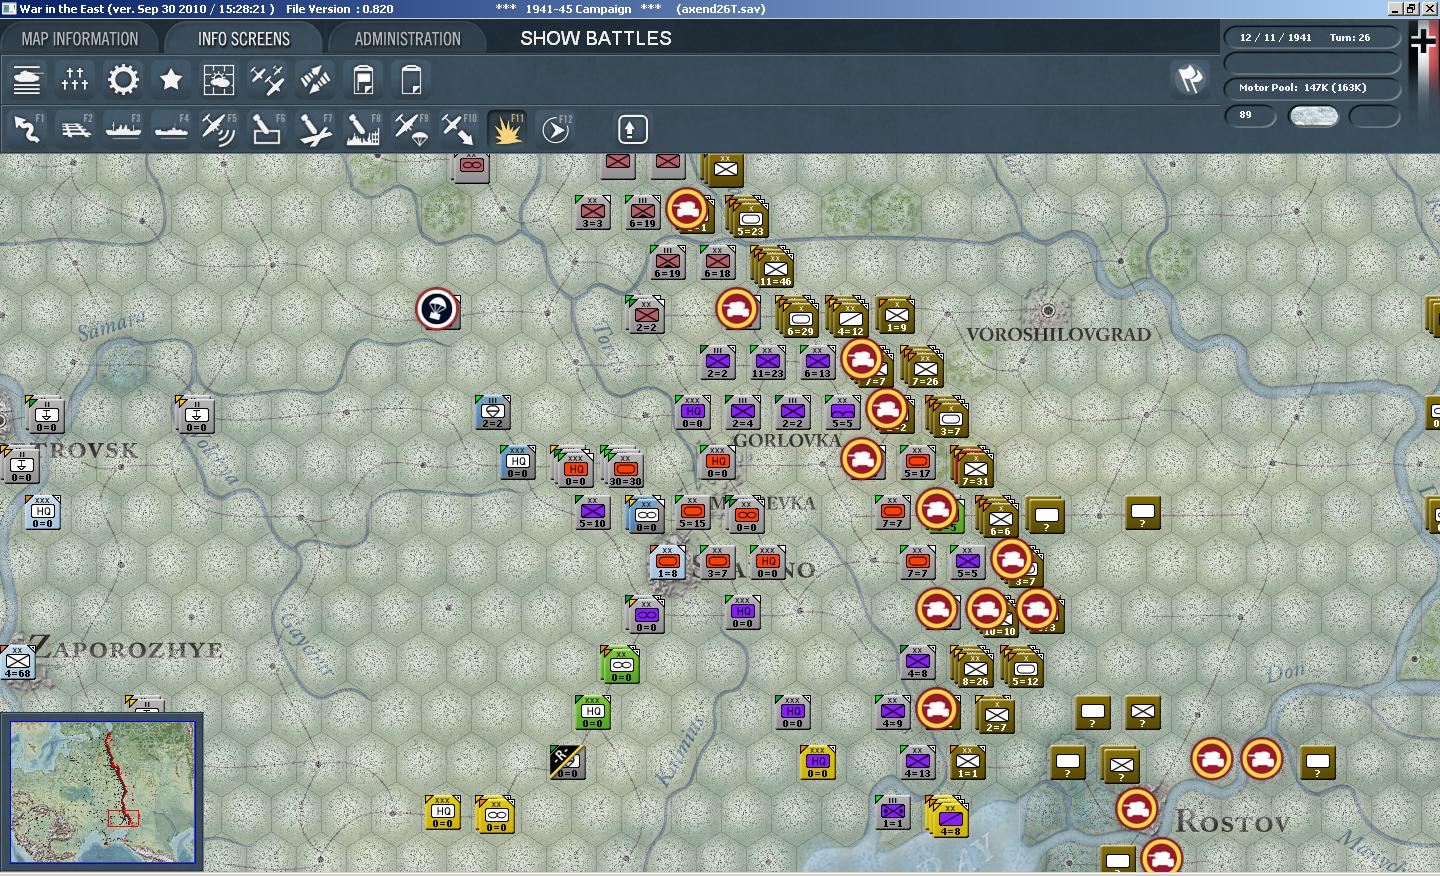Image resolution: width=1440 pixels, height=876 pixels.
Task: Click the Motor Pool 147K readout
Action: [x=1312, y=88]
